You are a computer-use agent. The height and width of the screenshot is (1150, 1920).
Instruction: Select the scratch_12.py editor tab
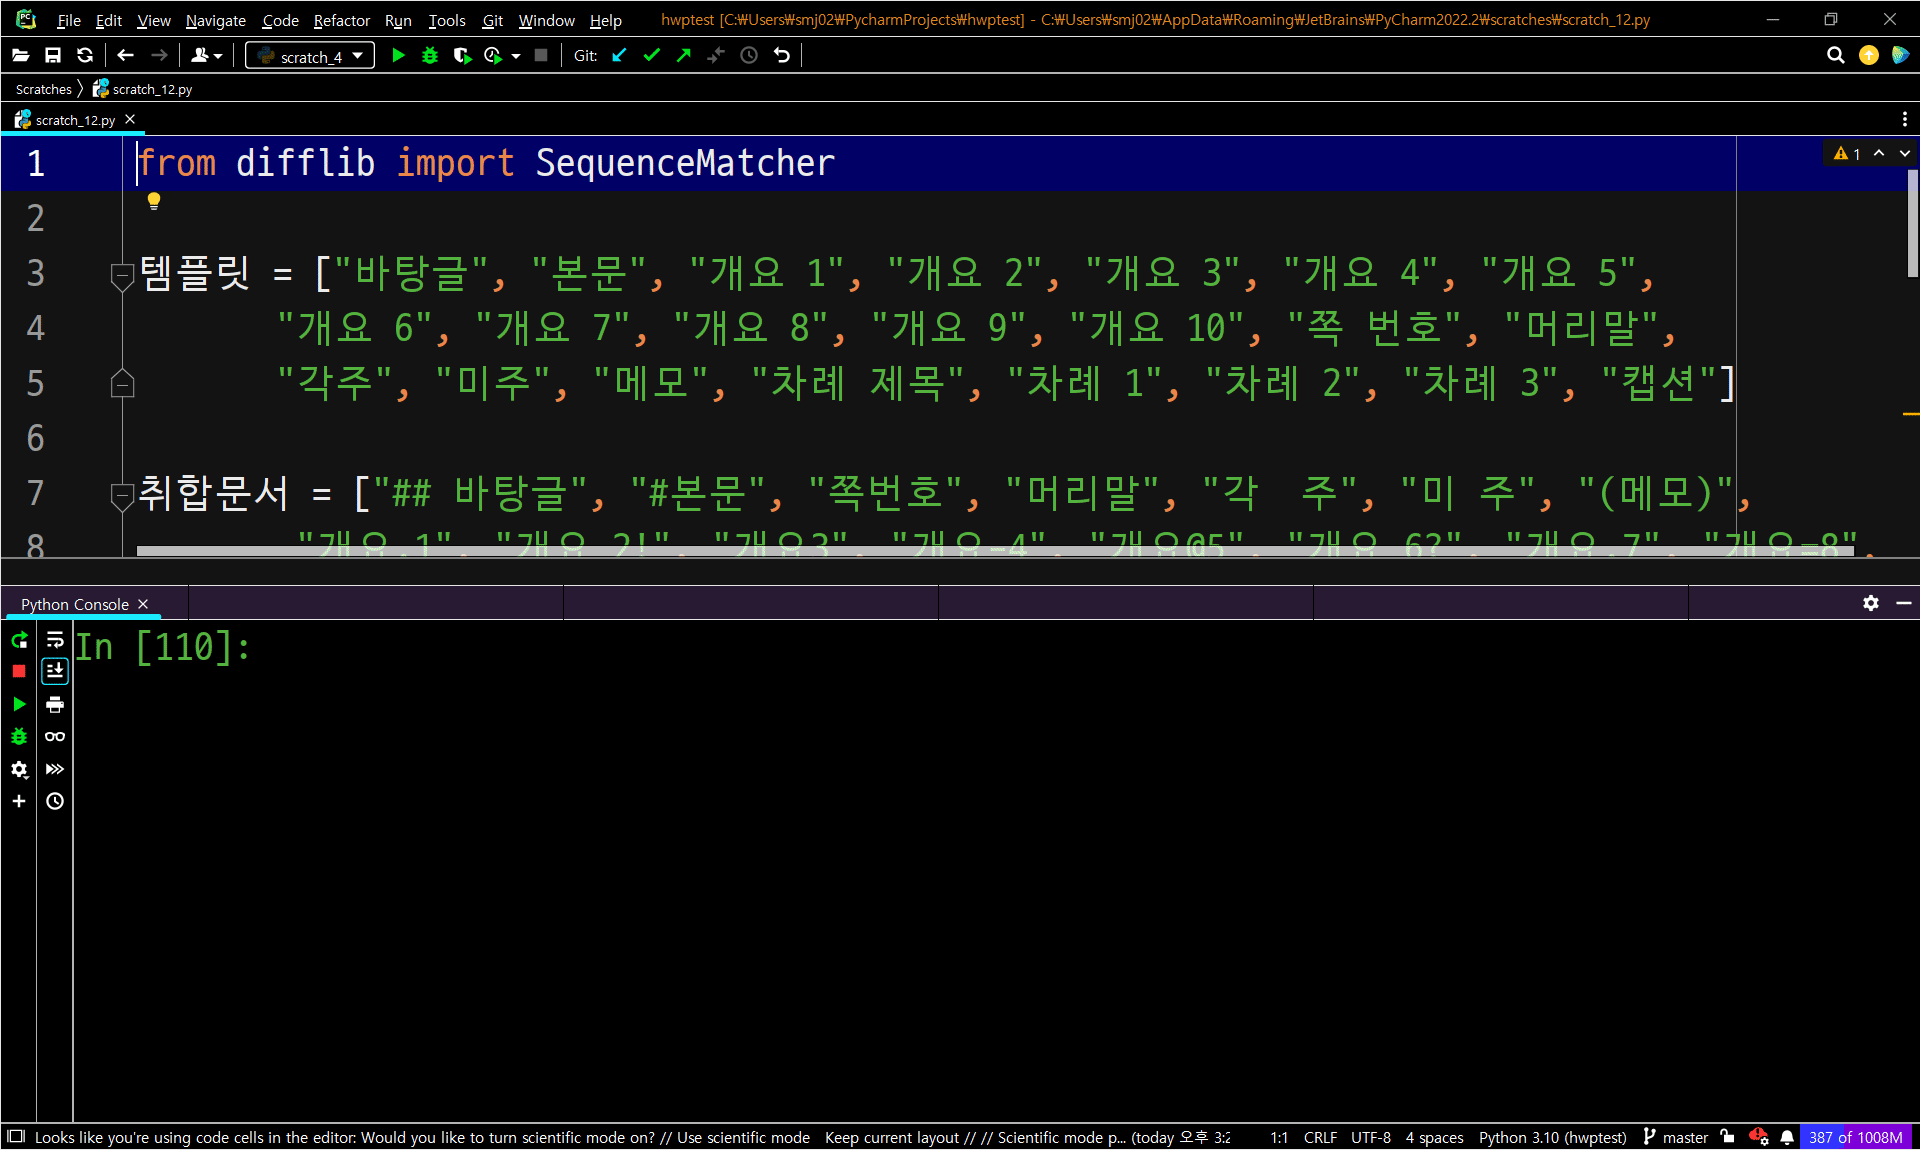pos(74,120)
